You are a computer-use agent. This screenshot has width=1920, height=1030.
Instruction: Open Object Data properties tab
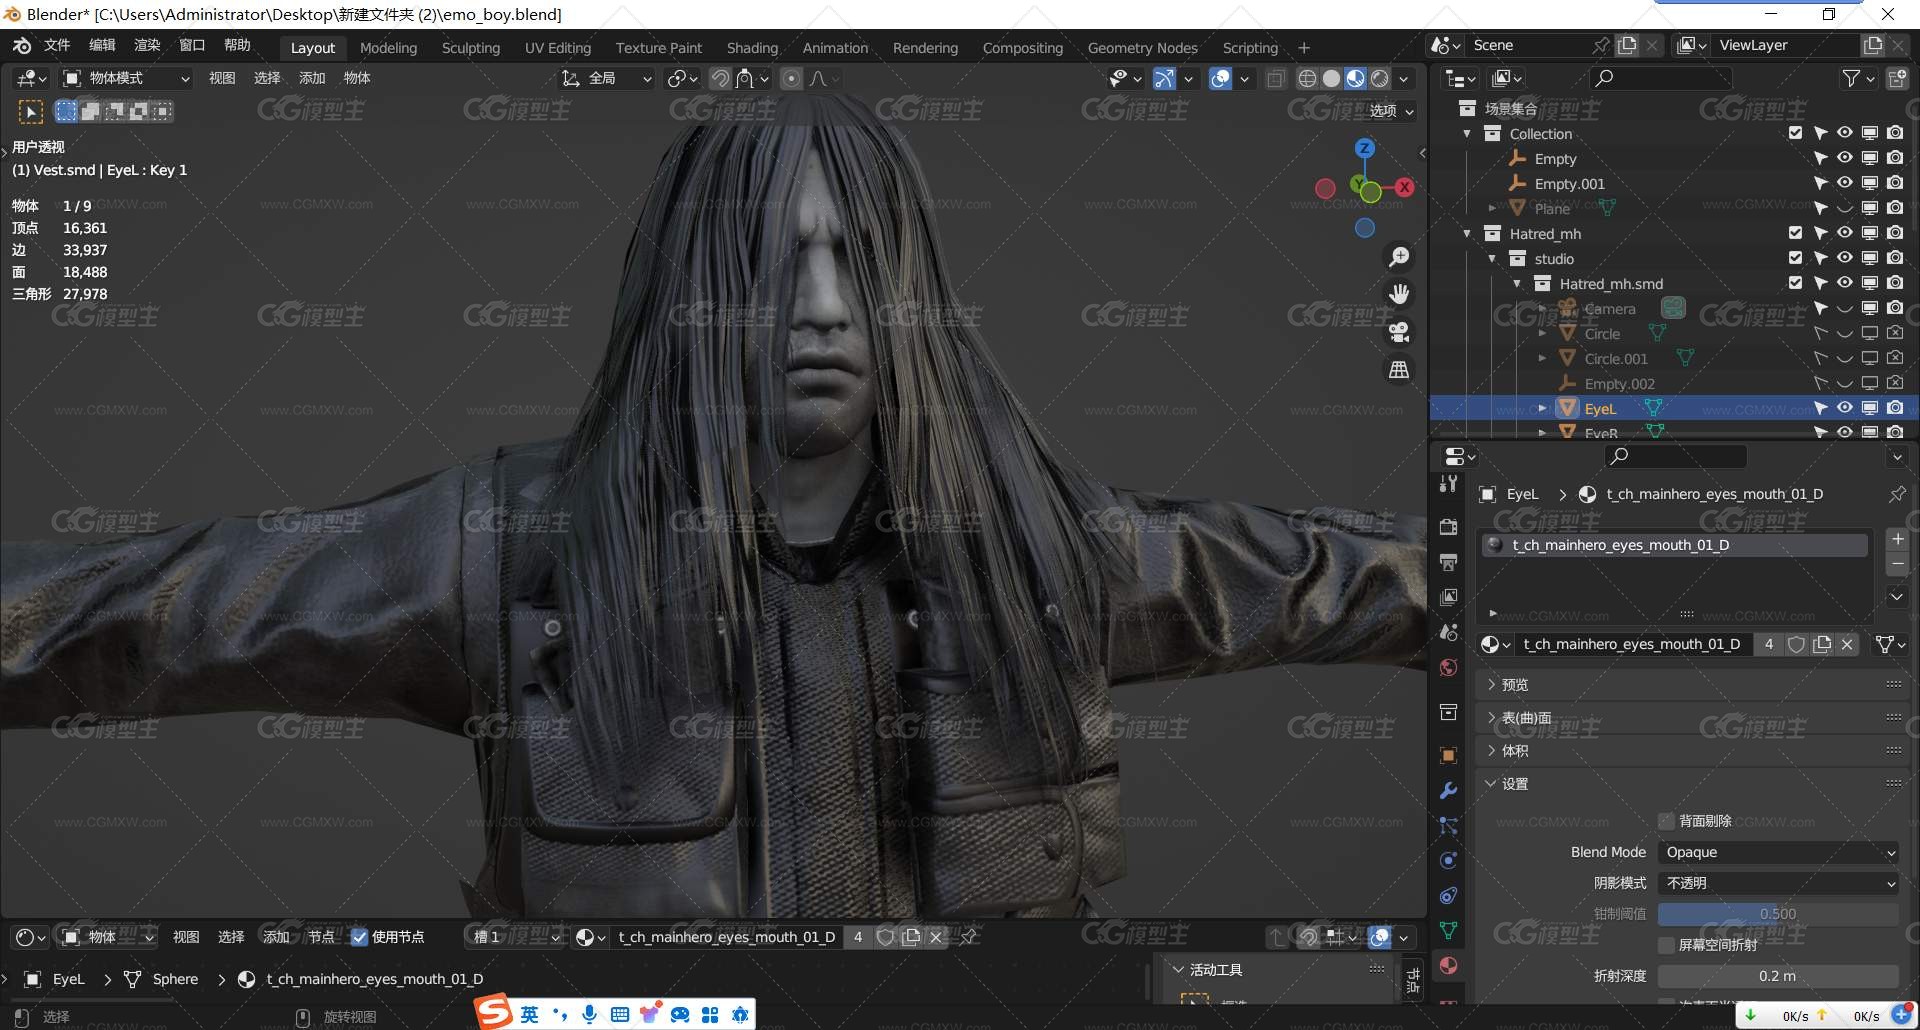1448,930
